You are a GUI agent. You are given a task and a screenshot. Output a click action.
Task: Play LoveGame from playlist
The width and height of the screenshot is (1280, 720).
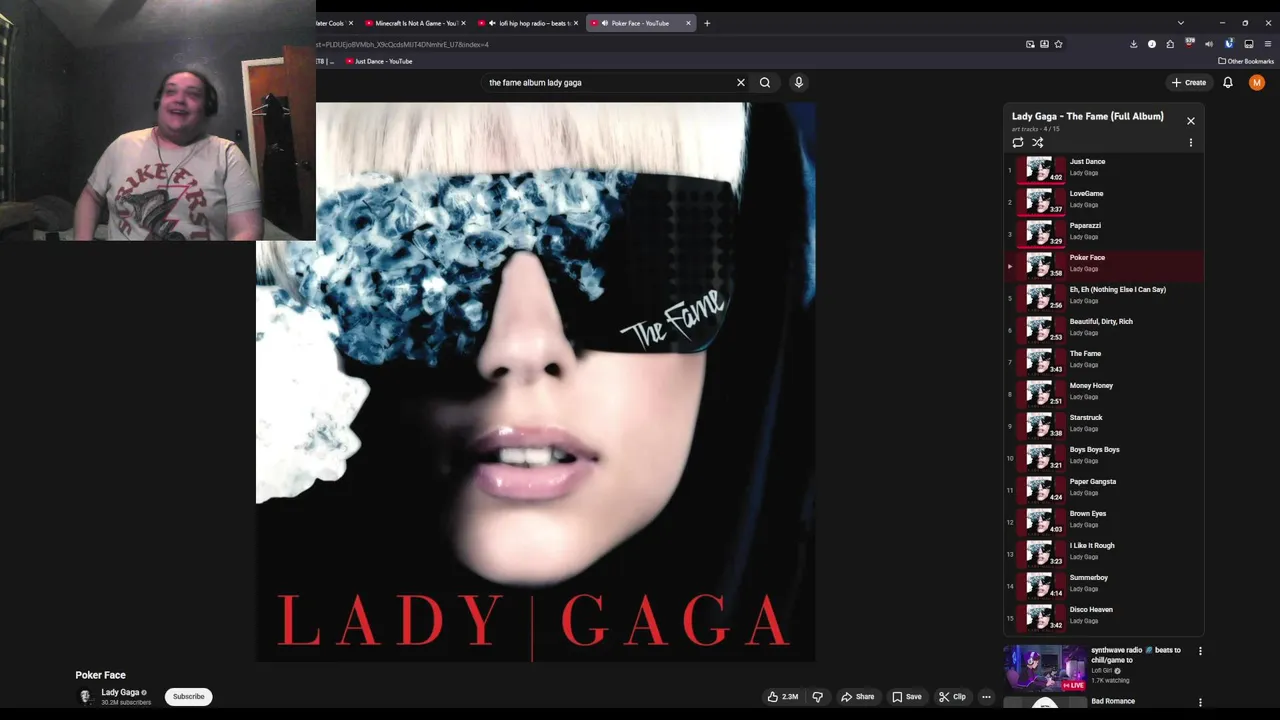click(x=1104, y=200)
